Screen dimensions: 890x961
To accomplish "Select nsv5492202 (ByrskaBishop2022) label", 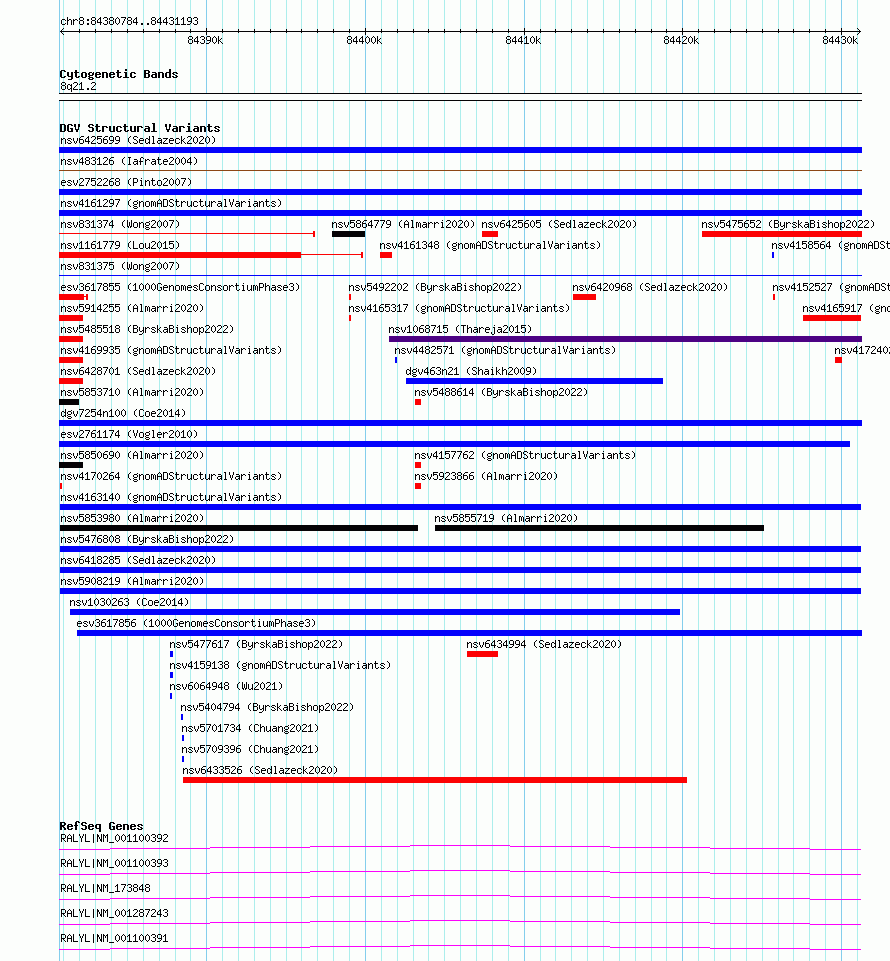I will [x=435, y=287].
